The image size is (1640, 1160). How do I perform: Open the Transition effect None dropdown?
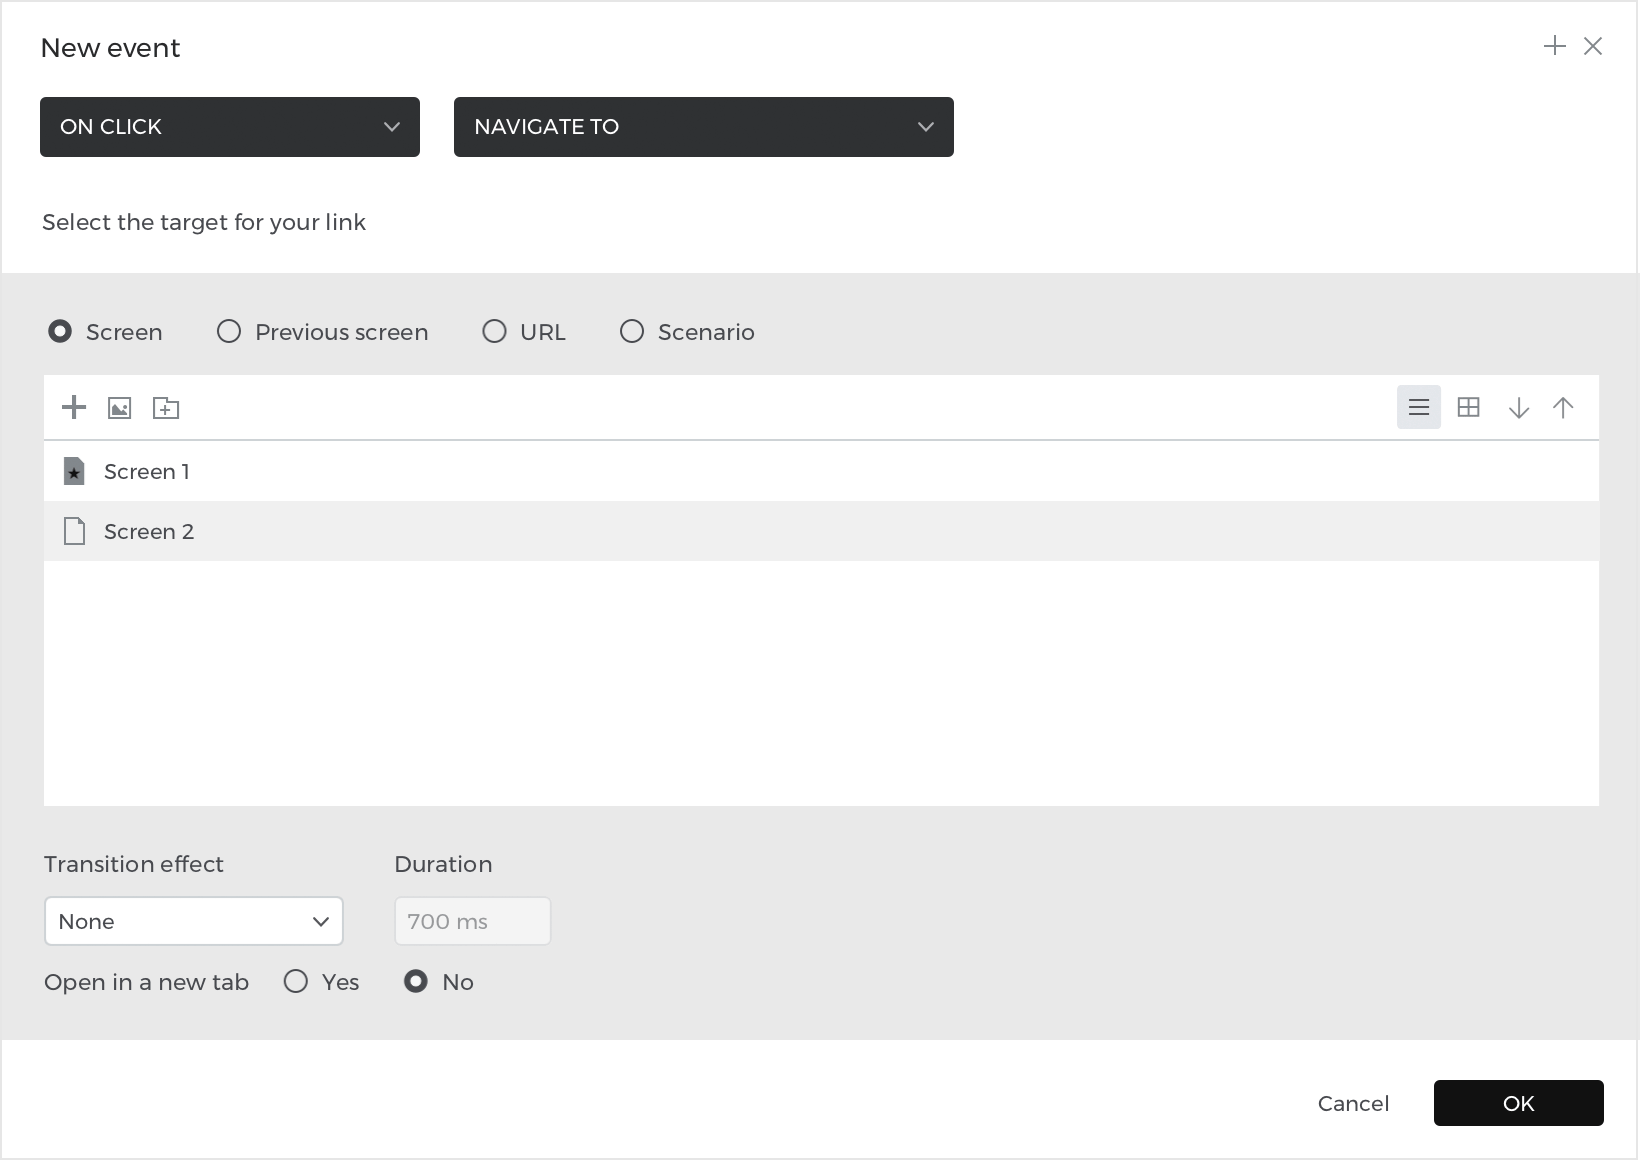(x=194, y=921)
